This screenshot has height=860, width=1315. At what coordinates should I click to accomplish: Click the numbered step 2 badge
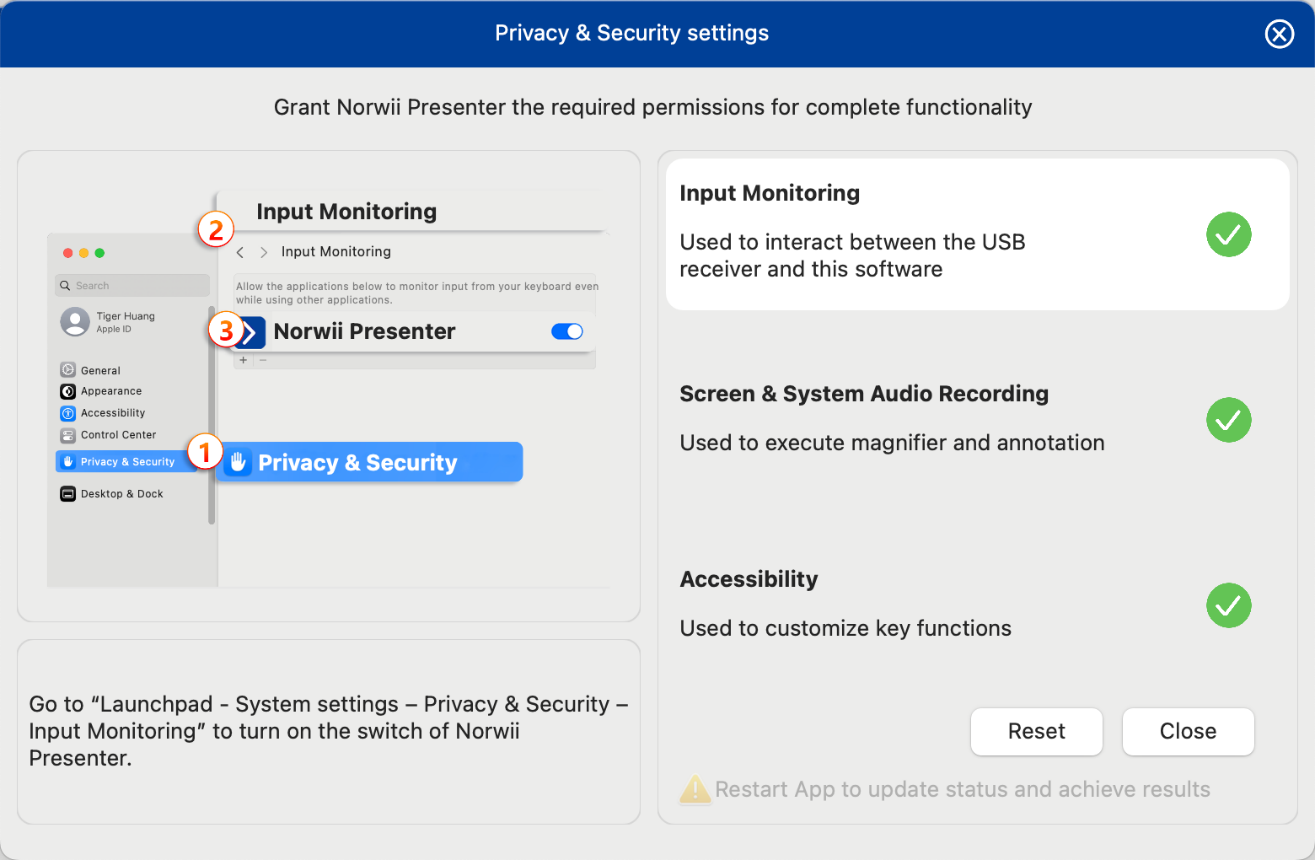(x=215, y=231)
